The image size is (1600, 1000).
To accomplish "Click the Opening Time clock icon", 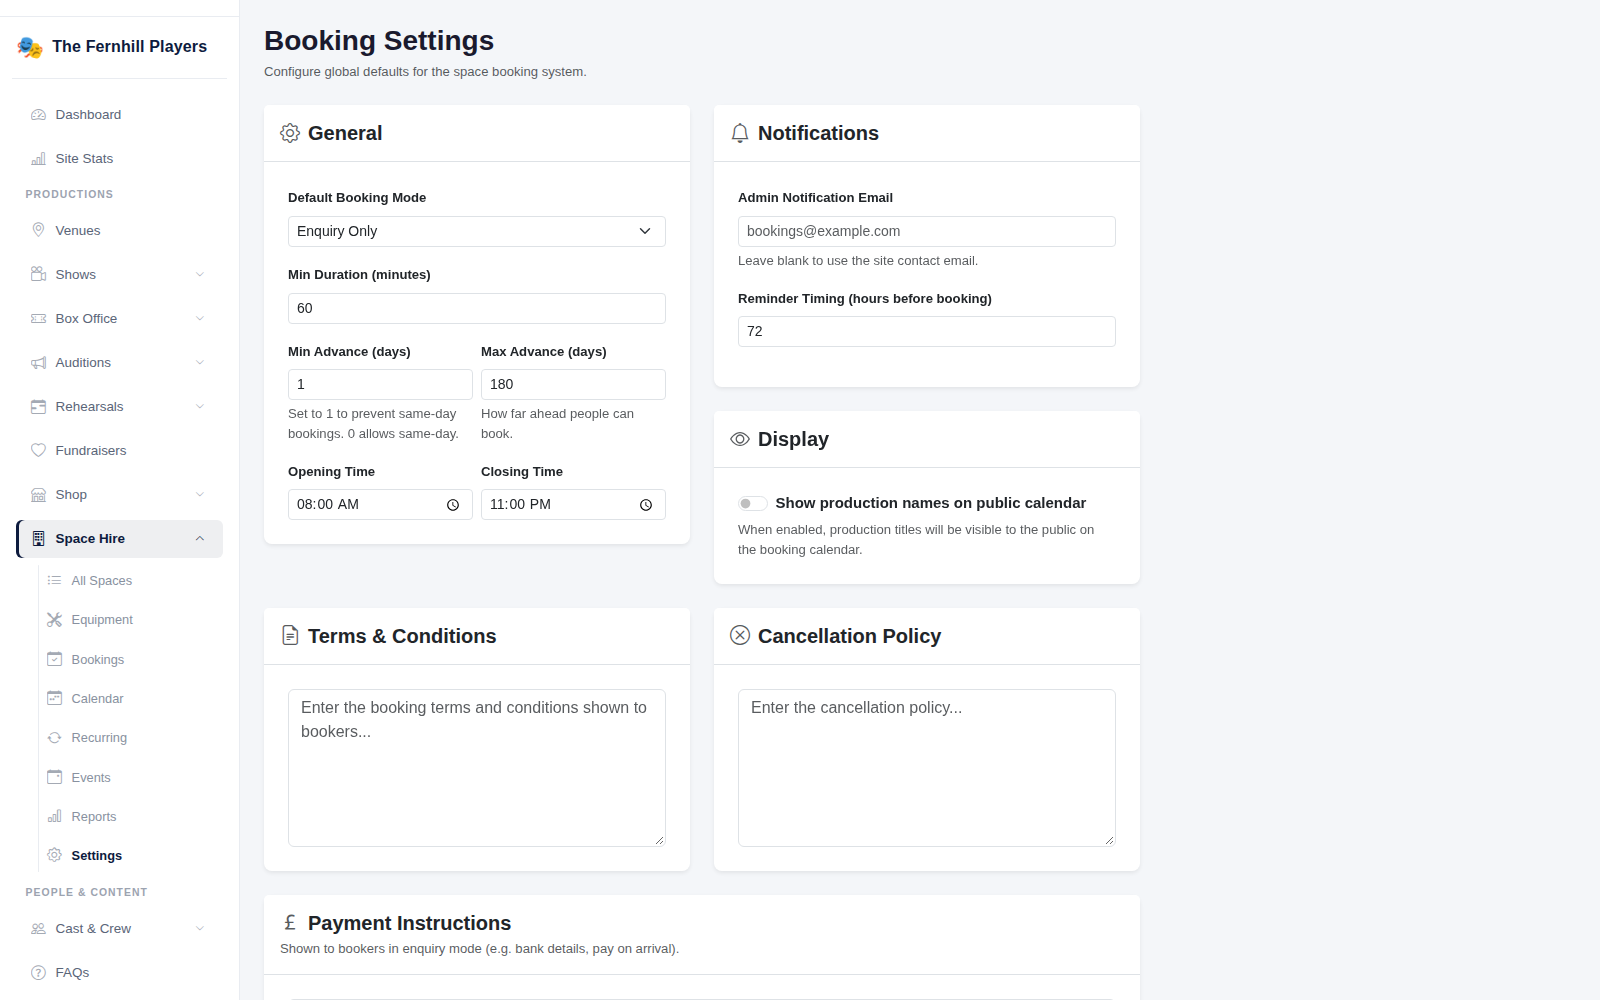I will coord(453,505).
